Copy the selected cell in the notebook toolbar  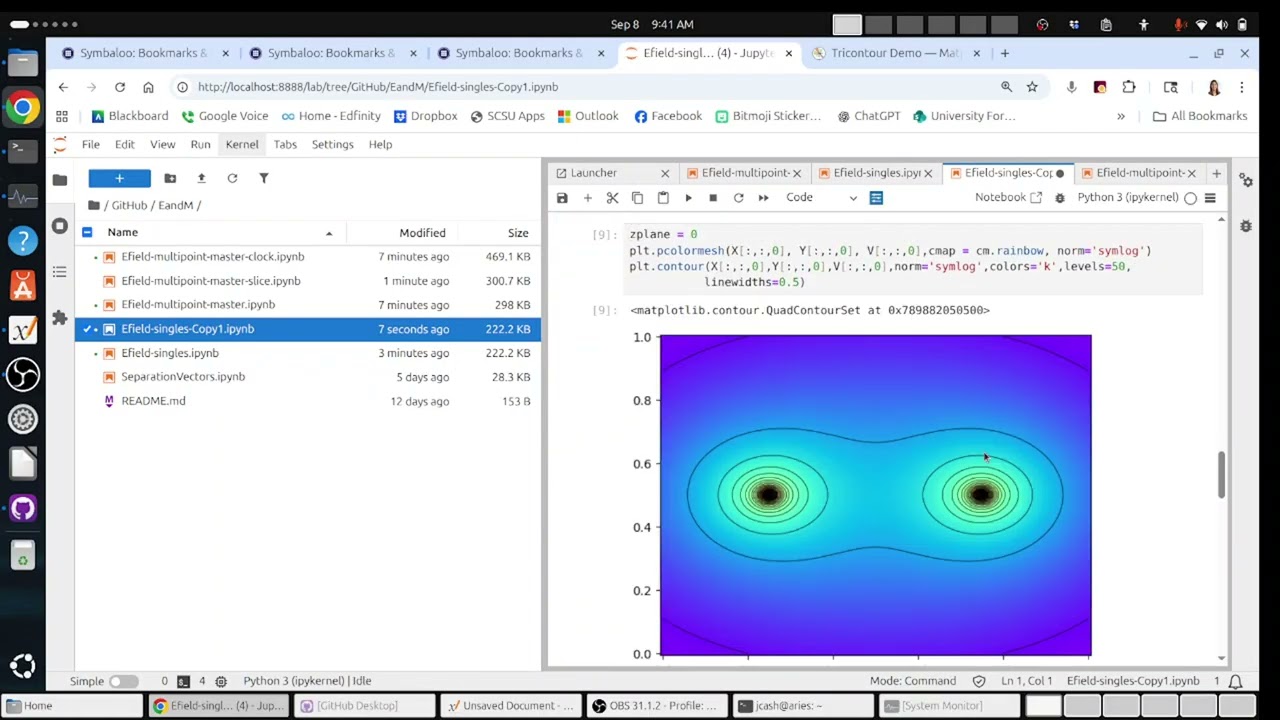tap(637, 198)
